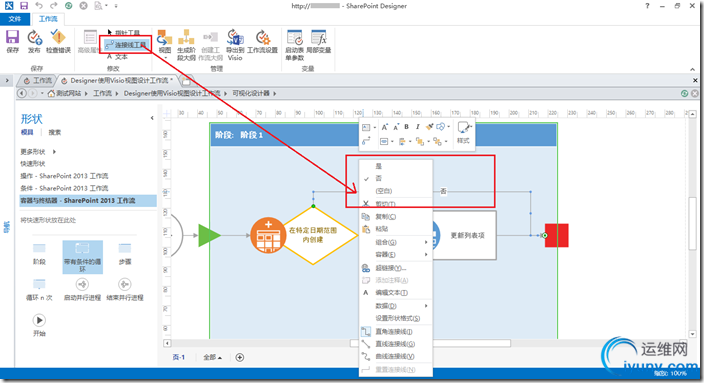Open 工作流设置 workflow settings

(262, 41)
